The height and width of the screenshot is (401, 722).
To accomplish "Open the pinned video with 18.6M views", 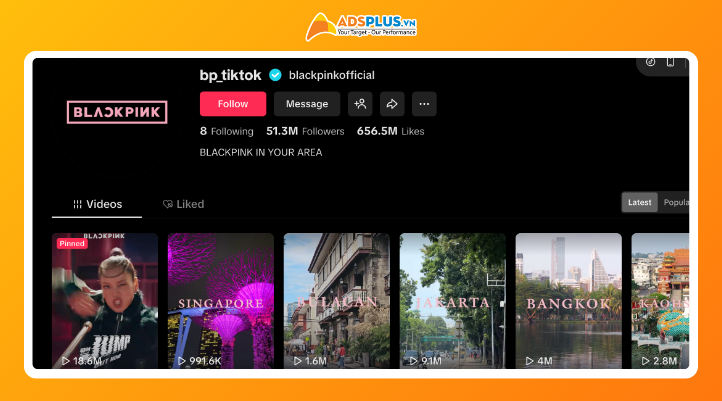I will 105,301.
